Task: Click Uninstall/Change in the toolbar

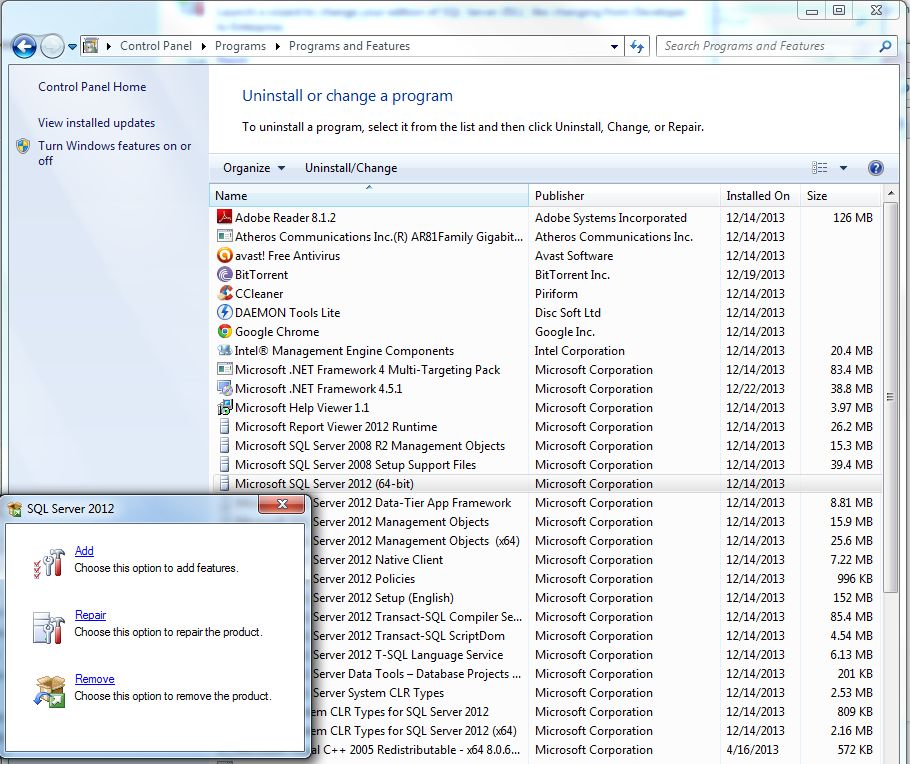Action: [351, 168]
